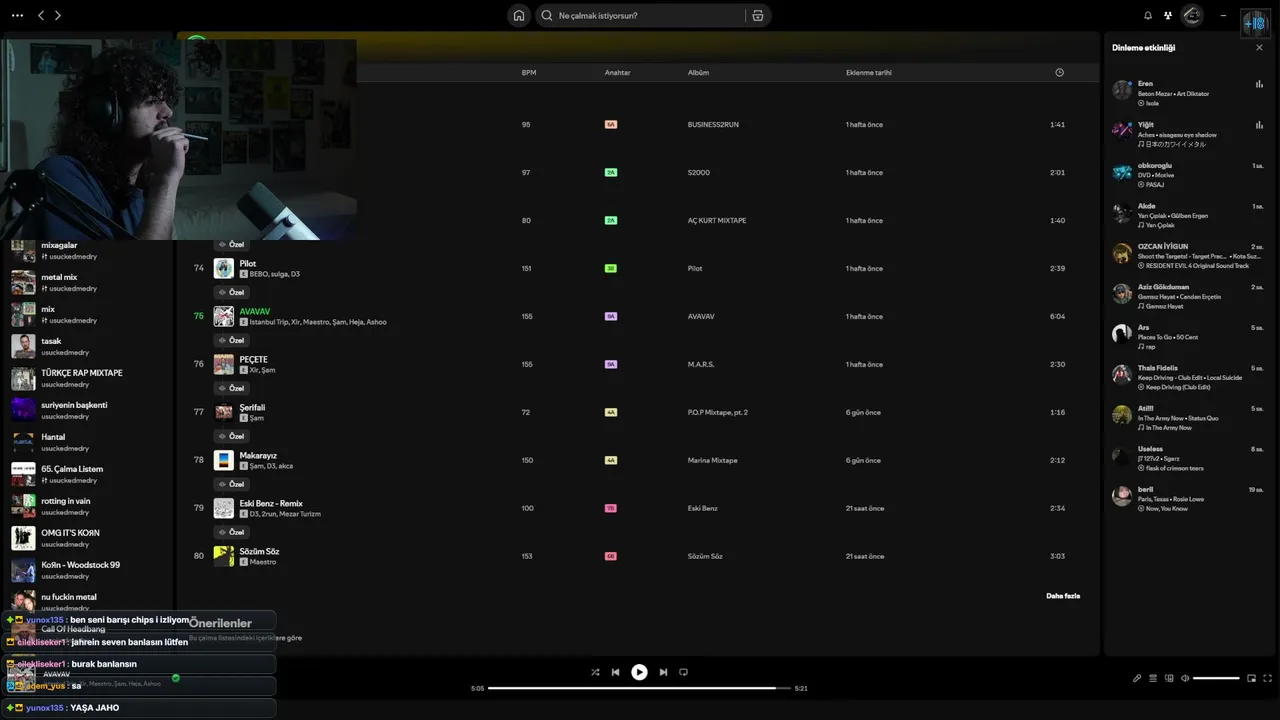Skip to next track
The image size is (1280, 720).
click(x=662, y=672)
